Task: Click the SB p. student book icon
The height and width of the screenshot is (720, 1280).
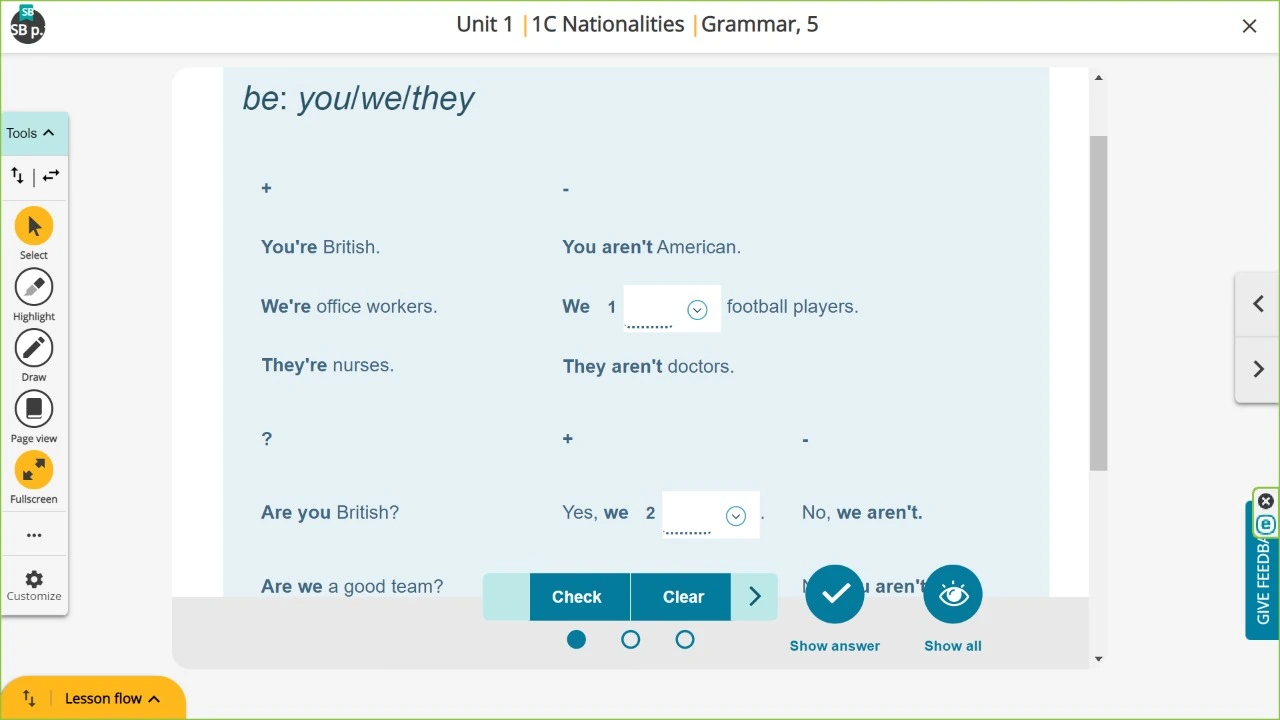Action: [x=27, y=26]
